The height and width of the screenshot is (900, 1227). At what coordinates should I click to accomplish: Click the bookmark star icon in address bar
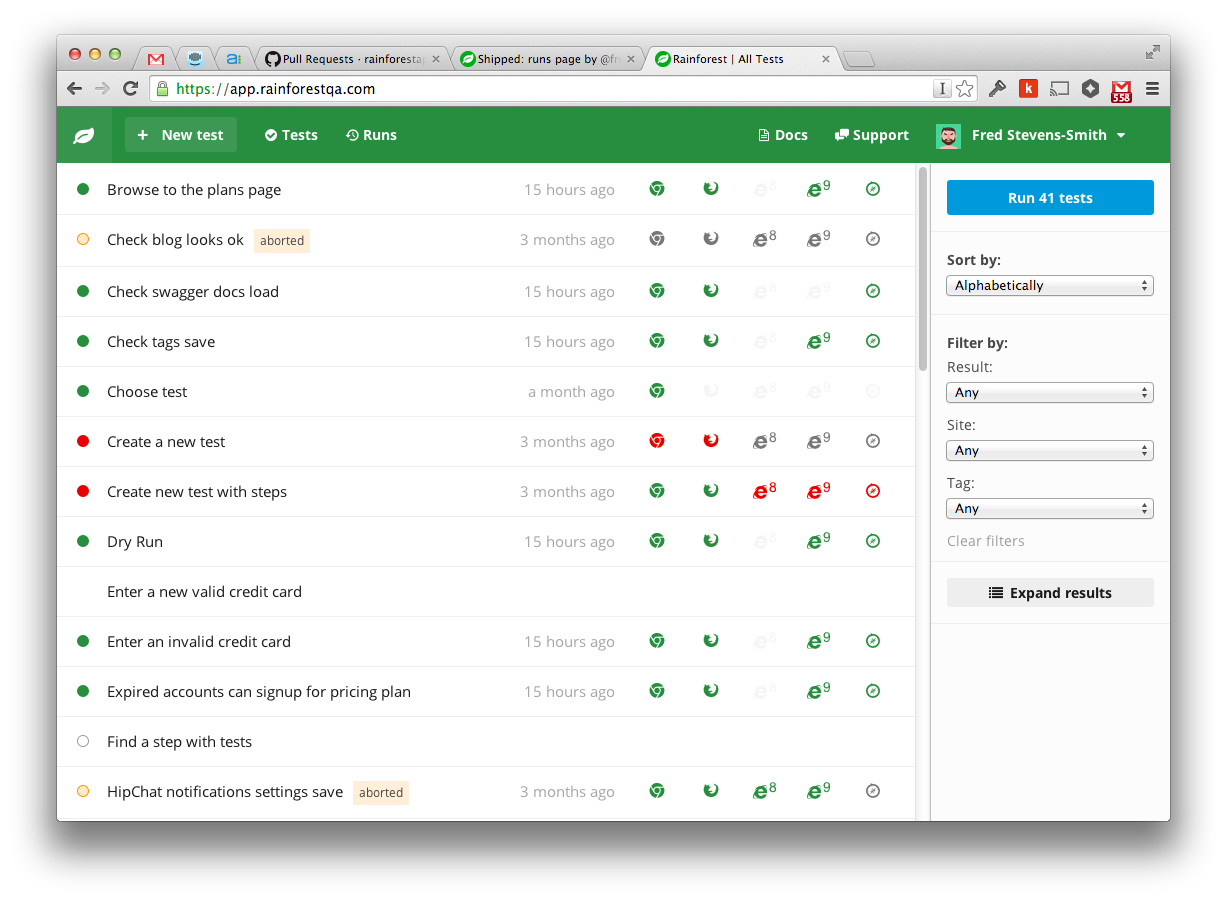click(x=964, y=89)
